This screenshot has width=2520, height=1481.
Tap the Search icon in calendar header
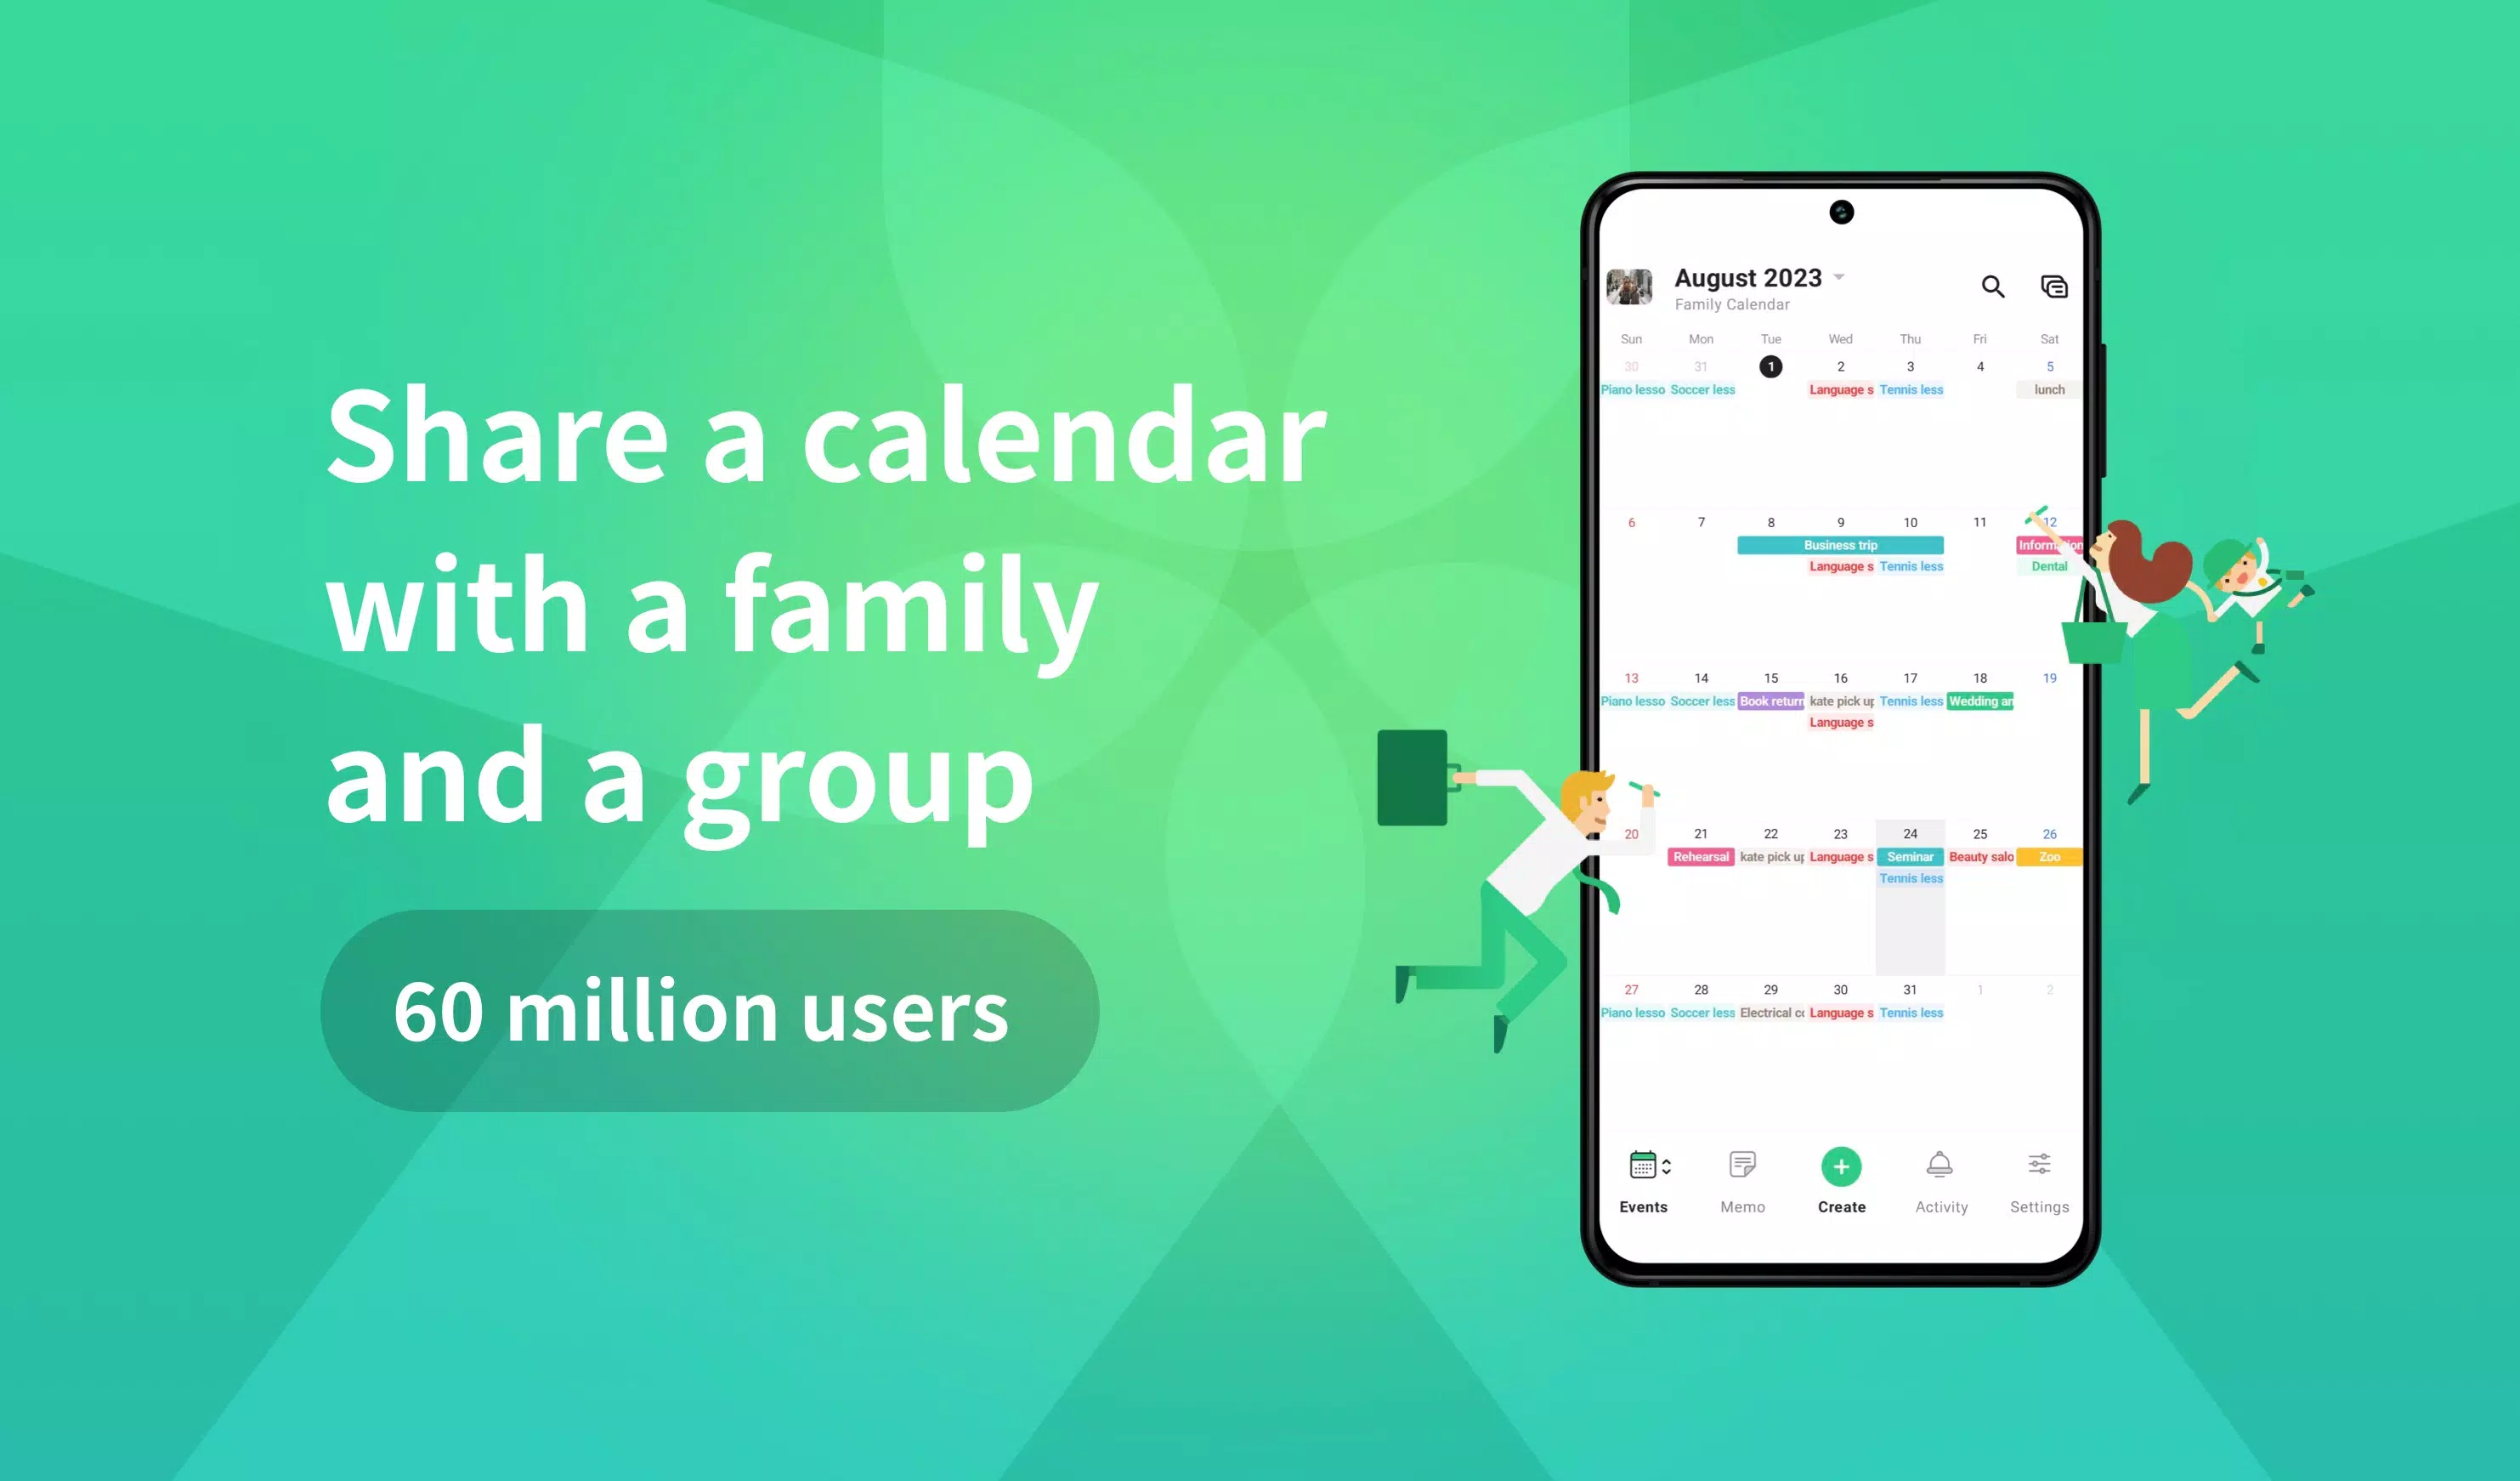(1991, 286)
